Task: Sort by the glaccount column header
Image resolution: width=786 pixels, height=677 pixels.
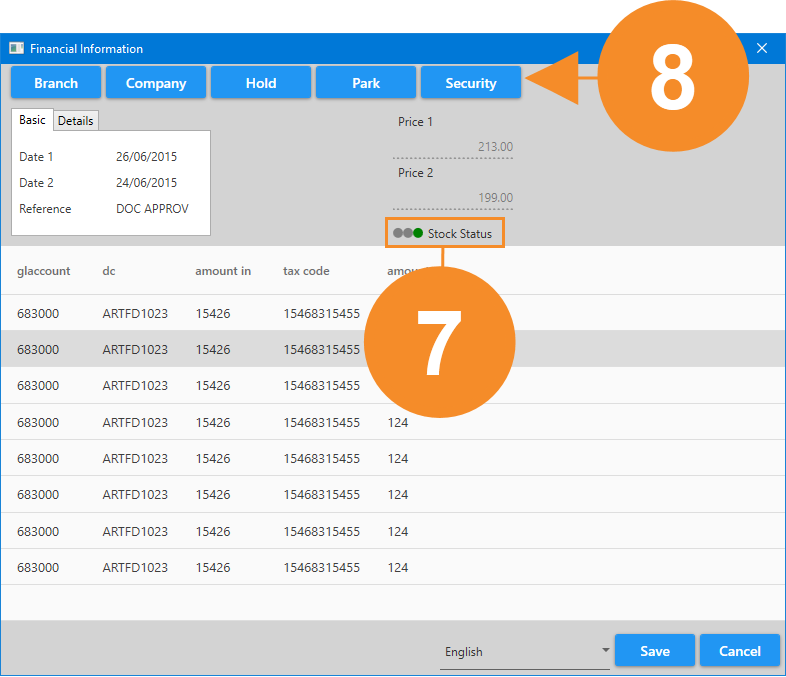Action: 44,271
